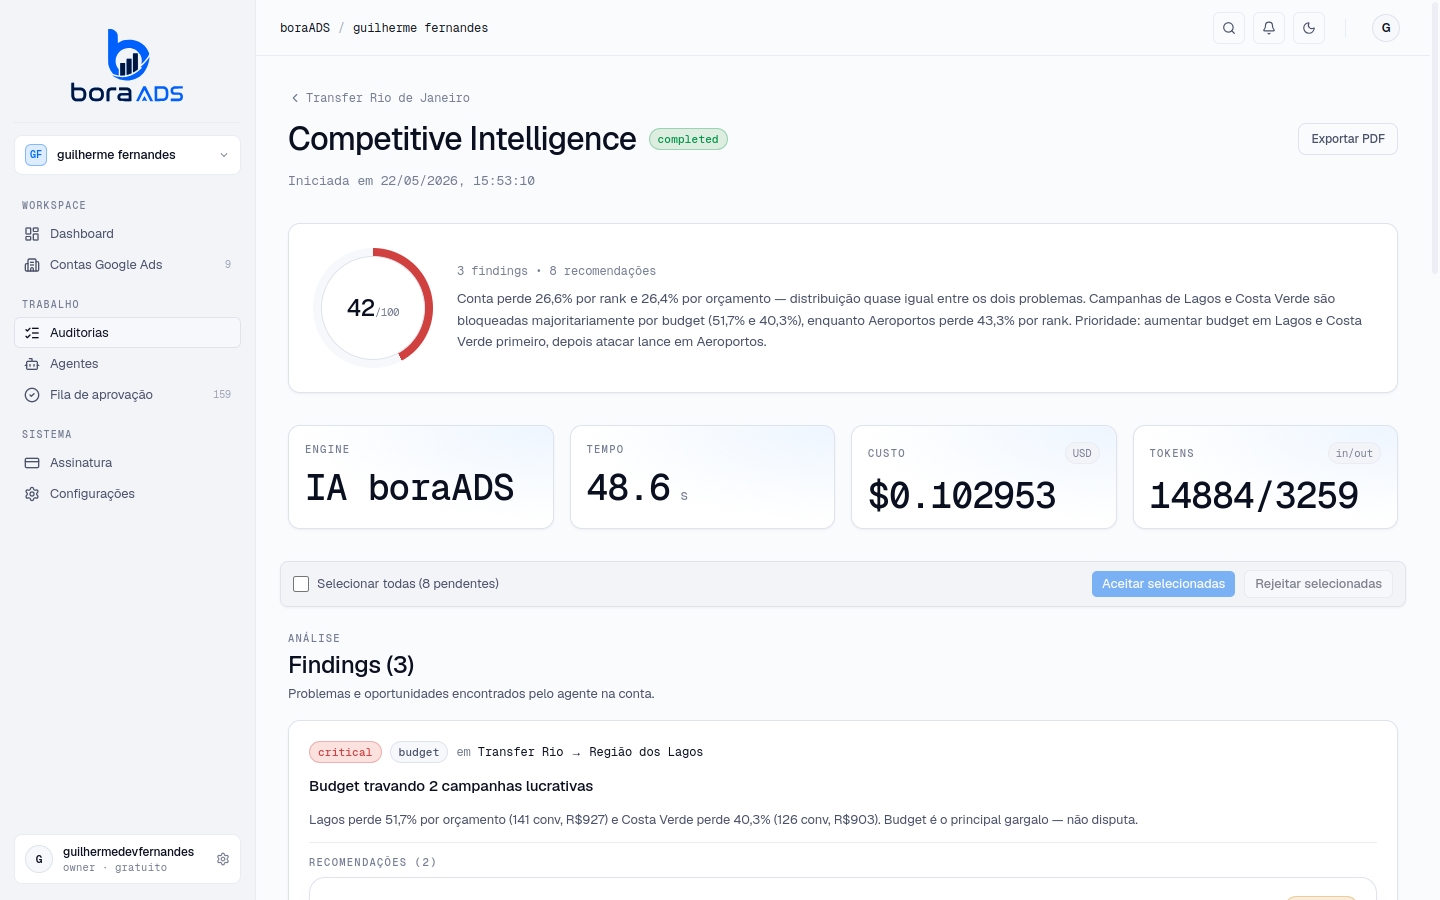
Task: Click the 159 count on Fila de aprovação
Action: [x=222, y=395]
